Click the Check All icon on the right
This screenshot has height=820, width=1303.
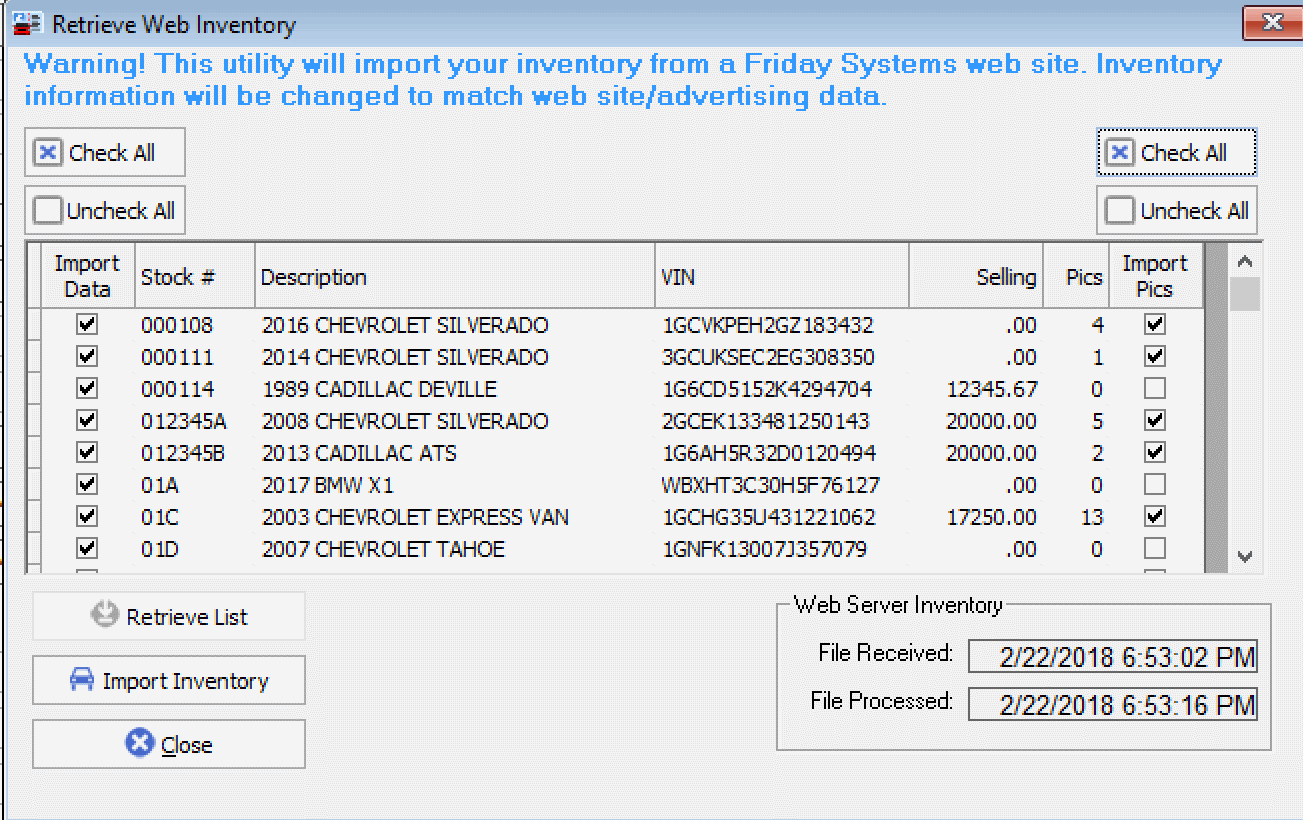click(x=1121, y=151)
